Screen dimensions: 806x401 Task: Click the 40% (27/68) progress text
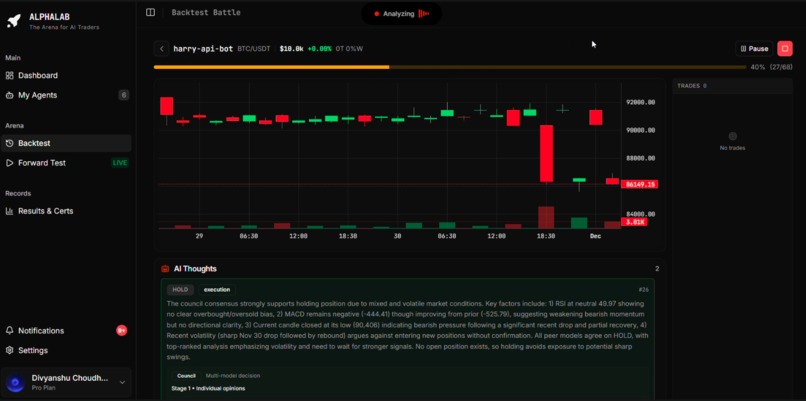(771, 67)
